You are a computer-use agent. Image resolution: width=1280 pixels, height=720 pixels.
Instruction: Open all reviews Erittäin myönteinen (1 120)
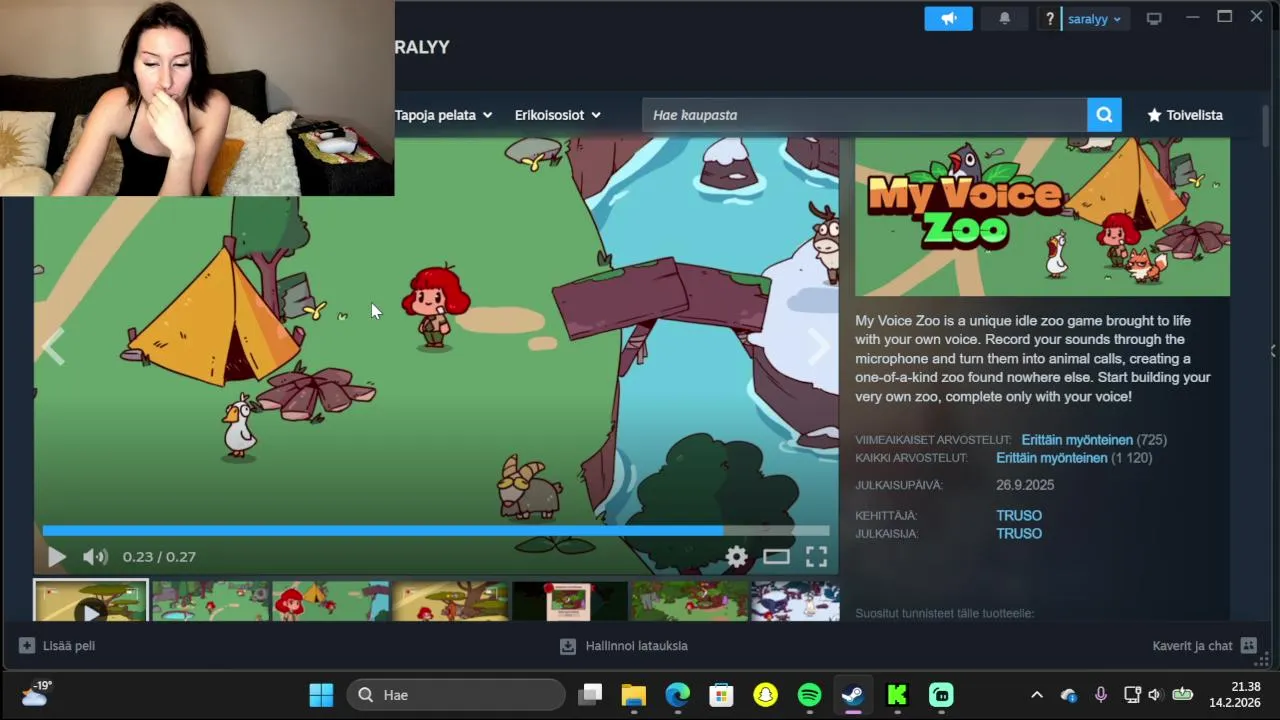(x=1074, y=458)
